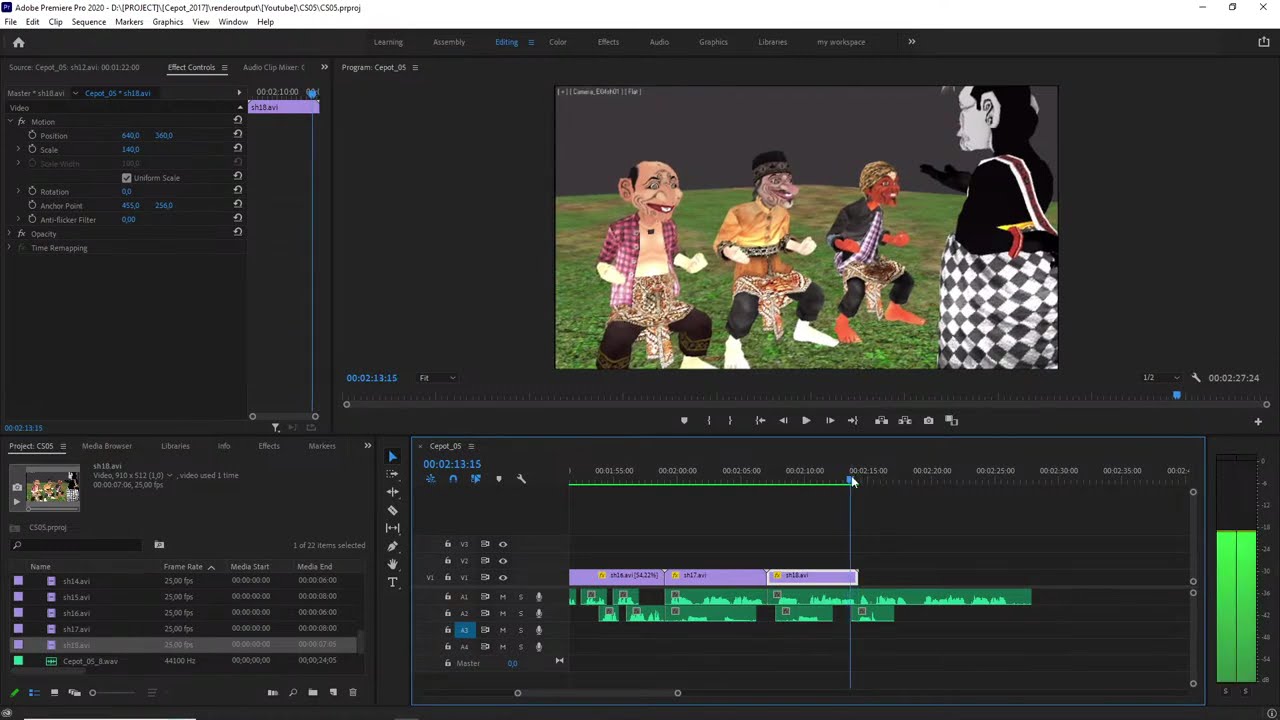Toggle snap in timeline magnet icon
Screen dimensions: 1280x720
point(453,479)
